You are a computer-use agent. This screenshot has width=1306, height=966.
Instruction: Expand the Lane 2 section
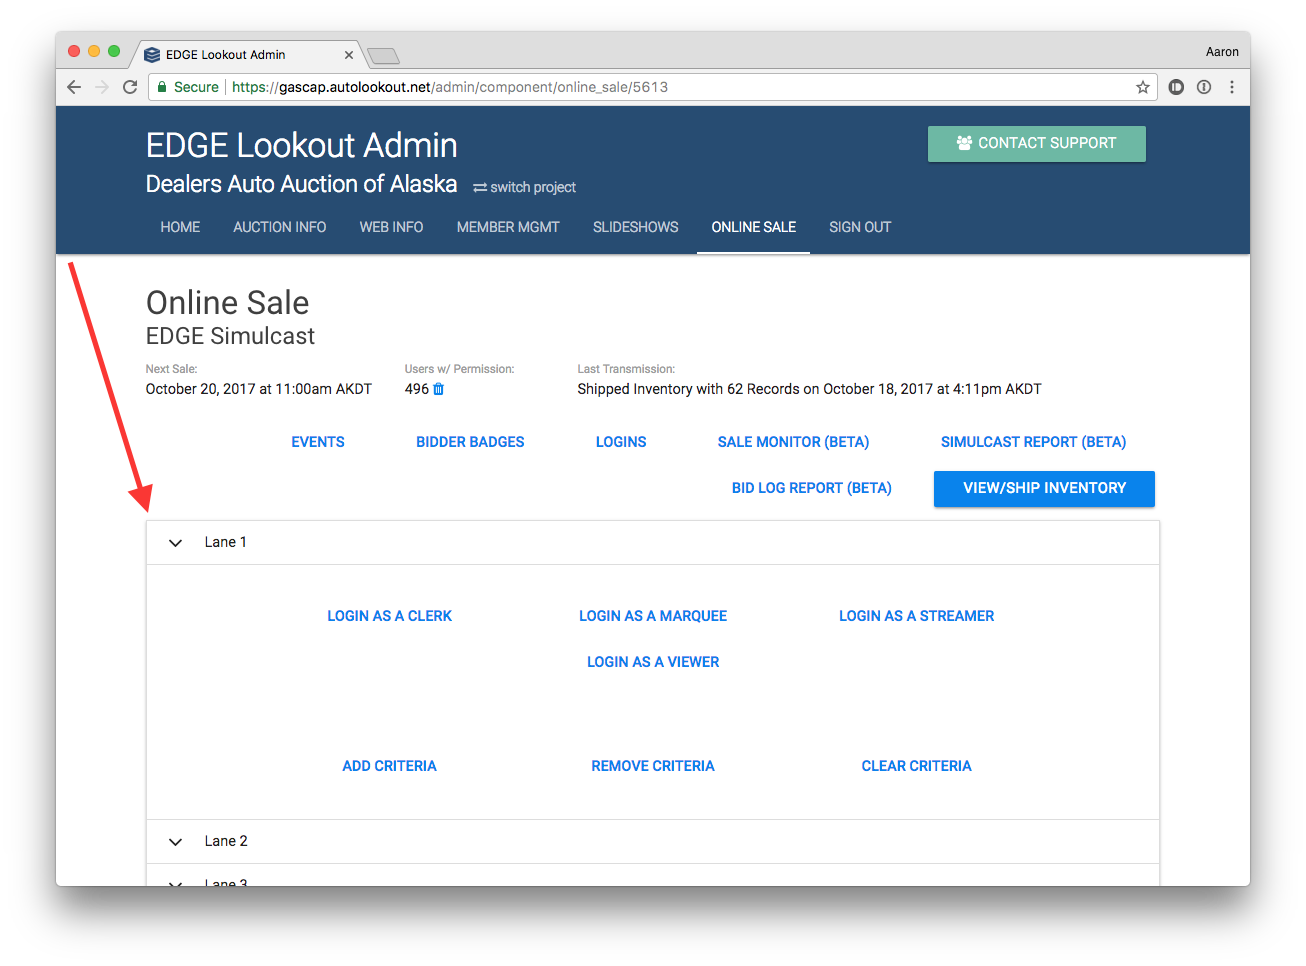(175, 842)
